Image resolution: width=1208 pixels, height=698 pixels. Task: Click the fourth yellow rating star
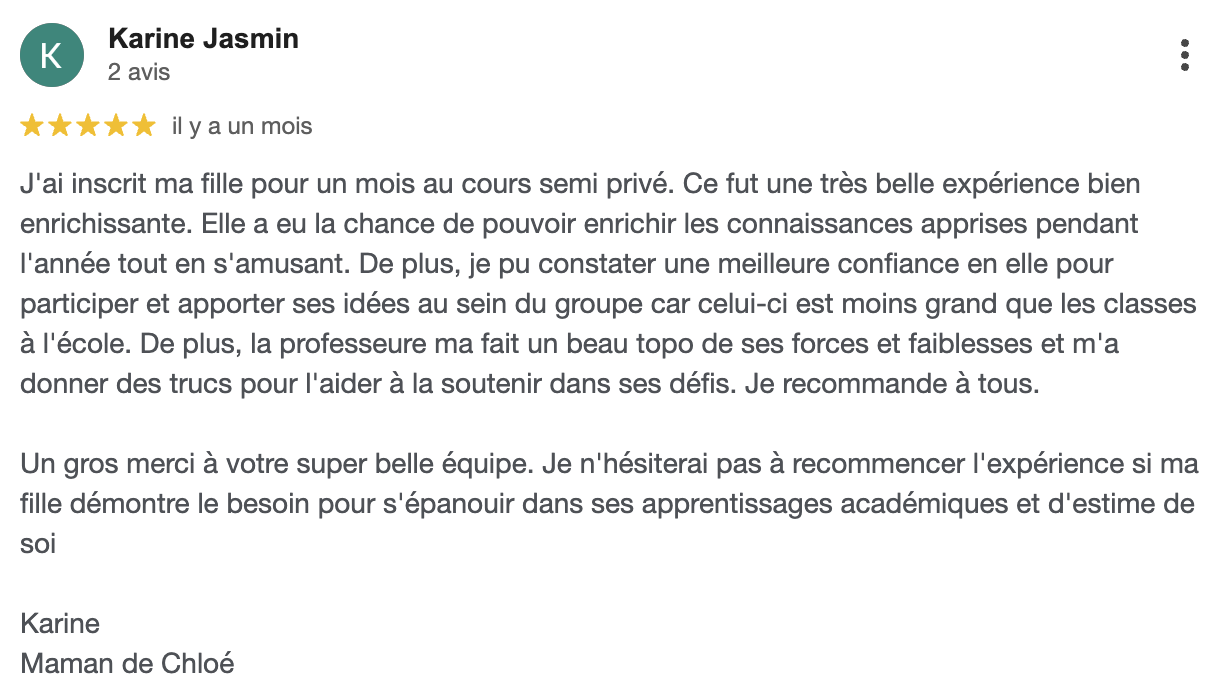click(116, 126)
